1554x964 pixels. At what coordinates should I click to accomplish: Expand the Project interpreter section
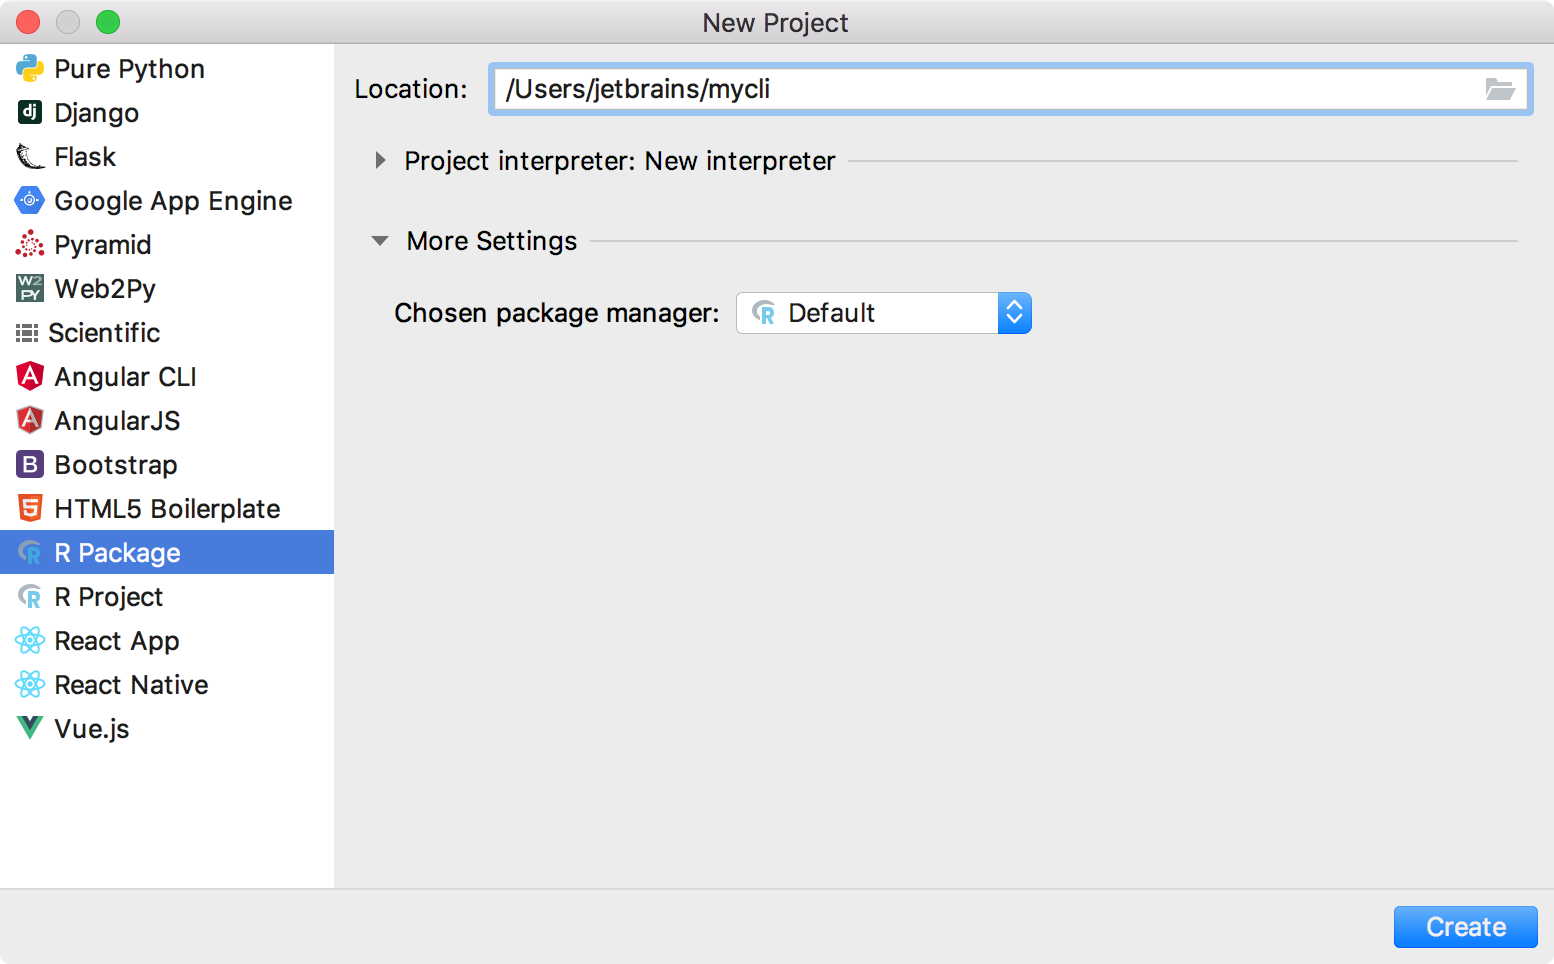click(380, 160)
